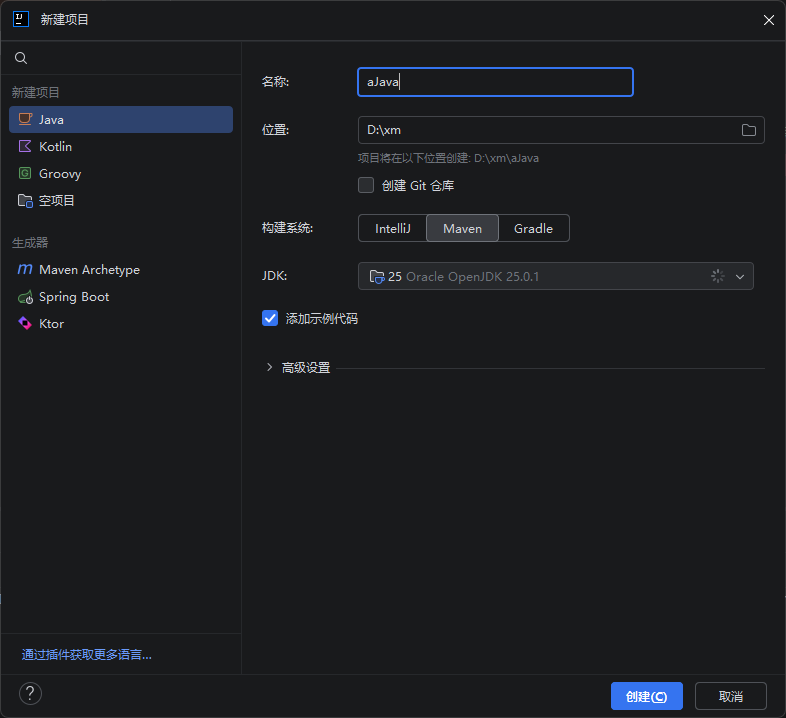Click the project path hint D:\xm\aJava
This screenshot has width=786, height=718.
506,158
